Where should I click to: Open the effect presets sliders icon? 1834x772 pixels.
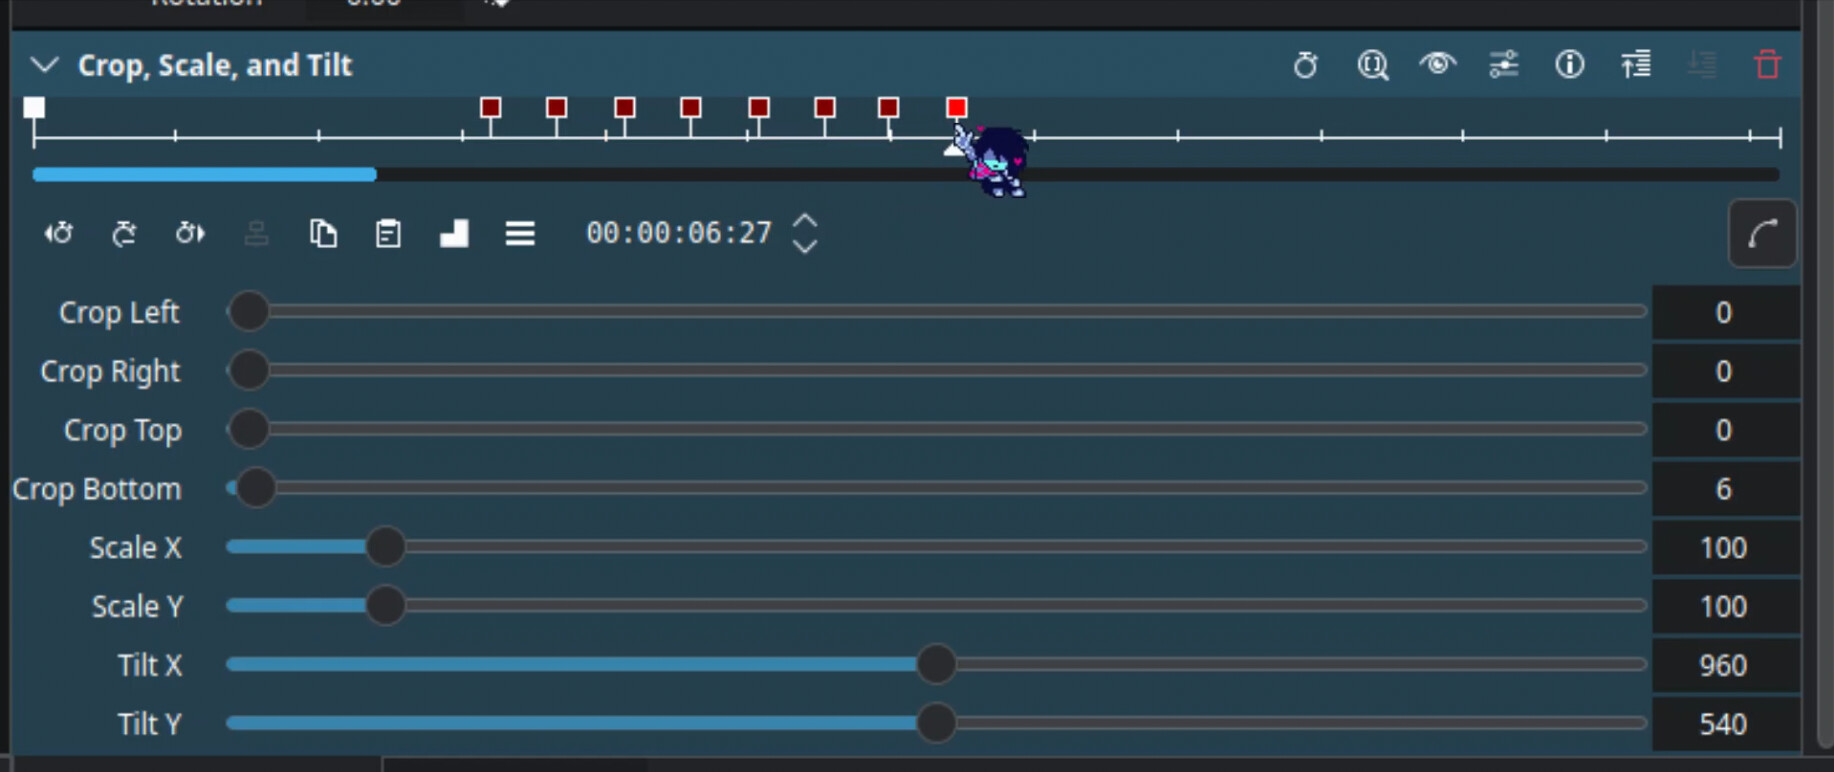1503,65
